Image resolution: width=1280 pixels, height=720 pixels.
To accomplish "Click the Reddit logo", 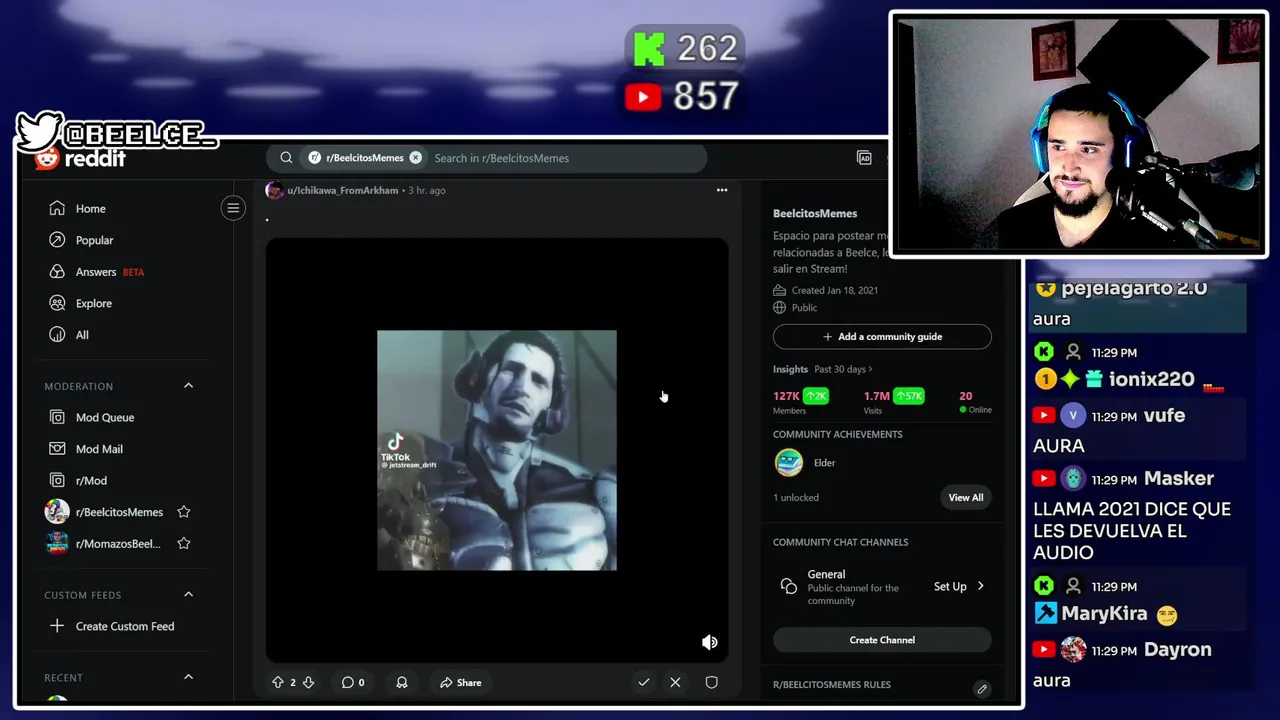I will tap(80, 158).
